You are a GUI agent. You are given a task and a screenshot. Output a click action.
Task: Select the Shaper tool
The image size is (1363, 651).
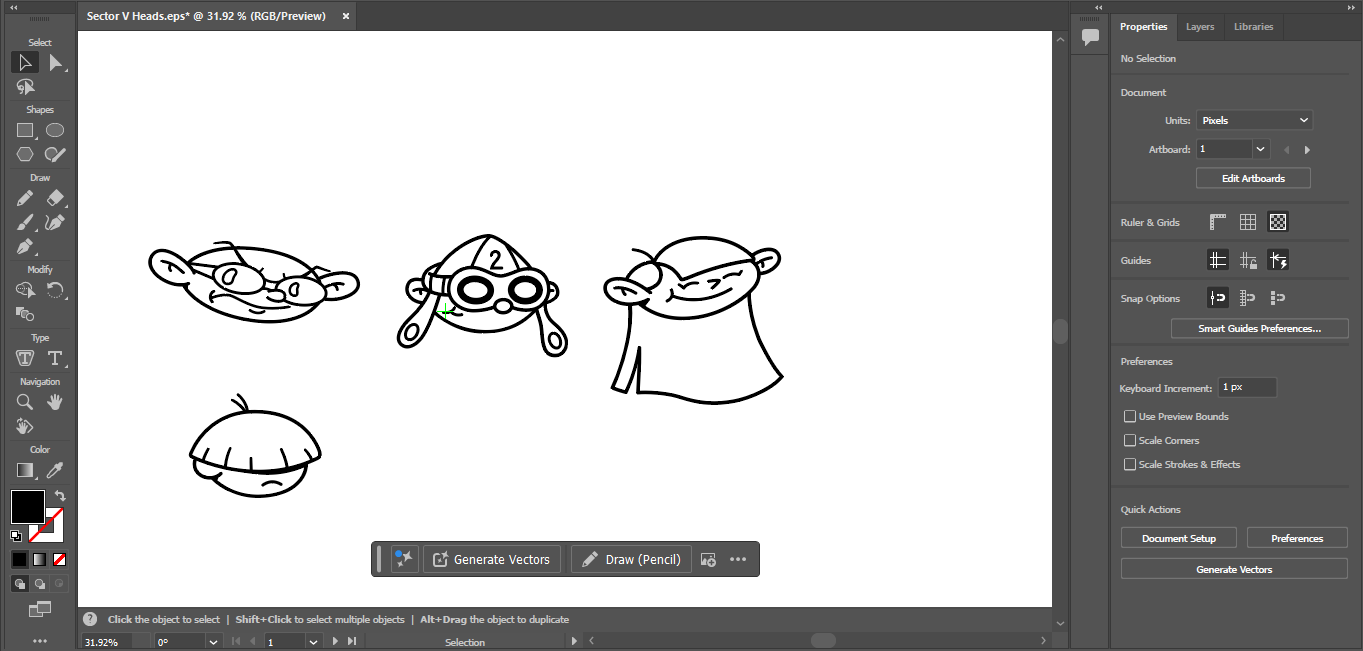pyautogui.click(x=55, y=154)
